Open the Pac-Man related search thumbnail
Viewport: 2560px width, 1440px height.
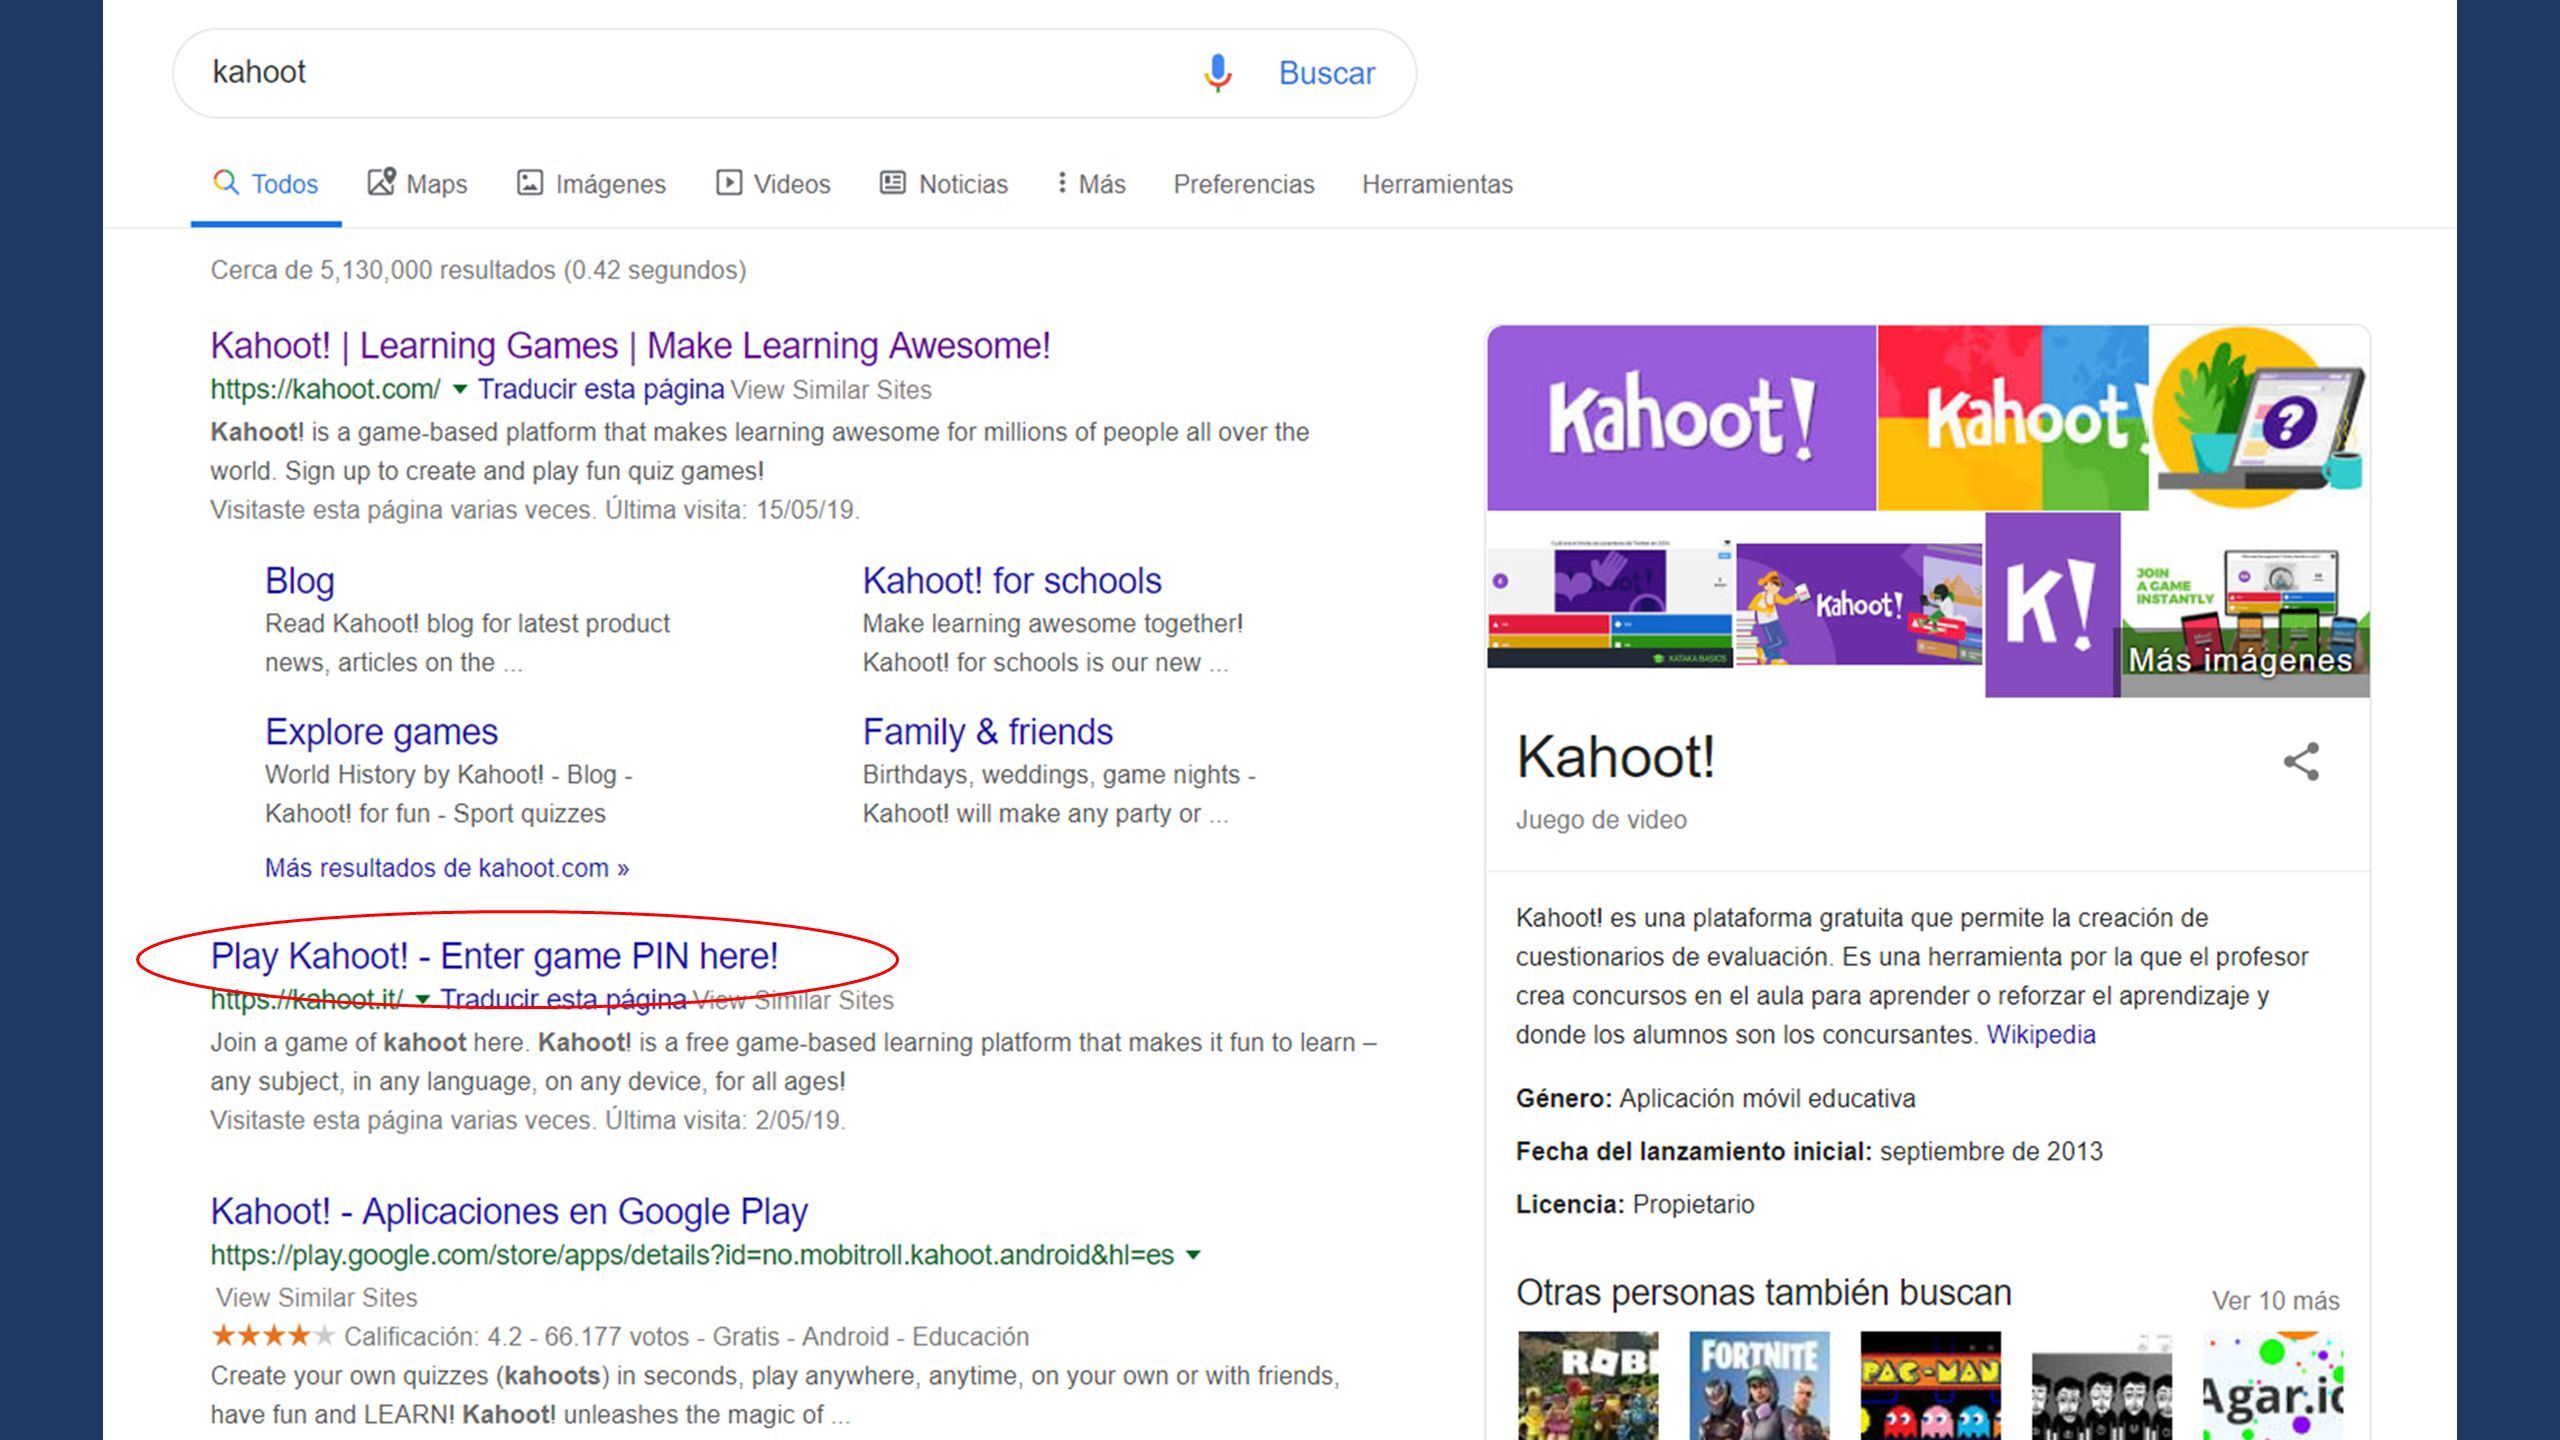point(1930,1385)
